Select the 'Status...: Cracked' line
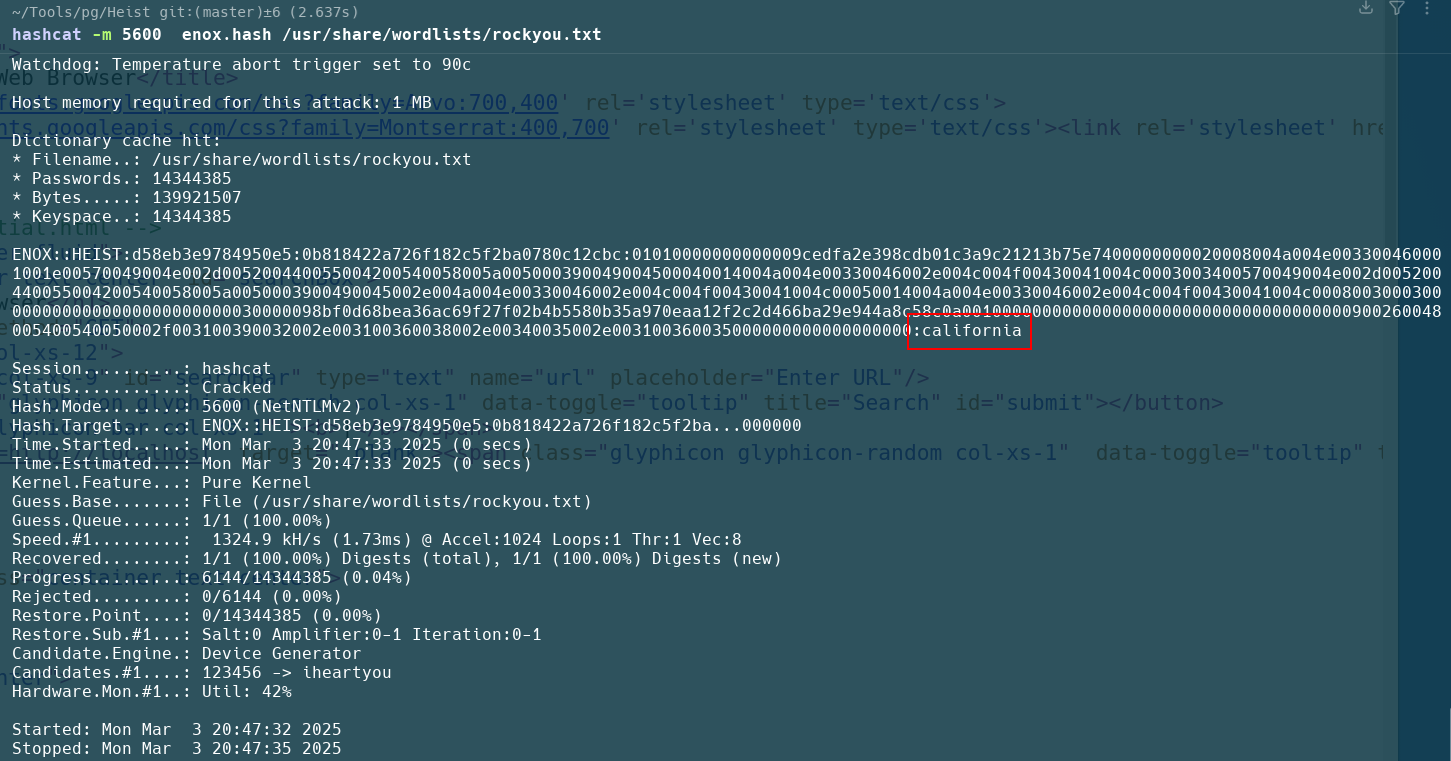The height and width of the screenshot is (761, 1451). (x=141, y=388)
